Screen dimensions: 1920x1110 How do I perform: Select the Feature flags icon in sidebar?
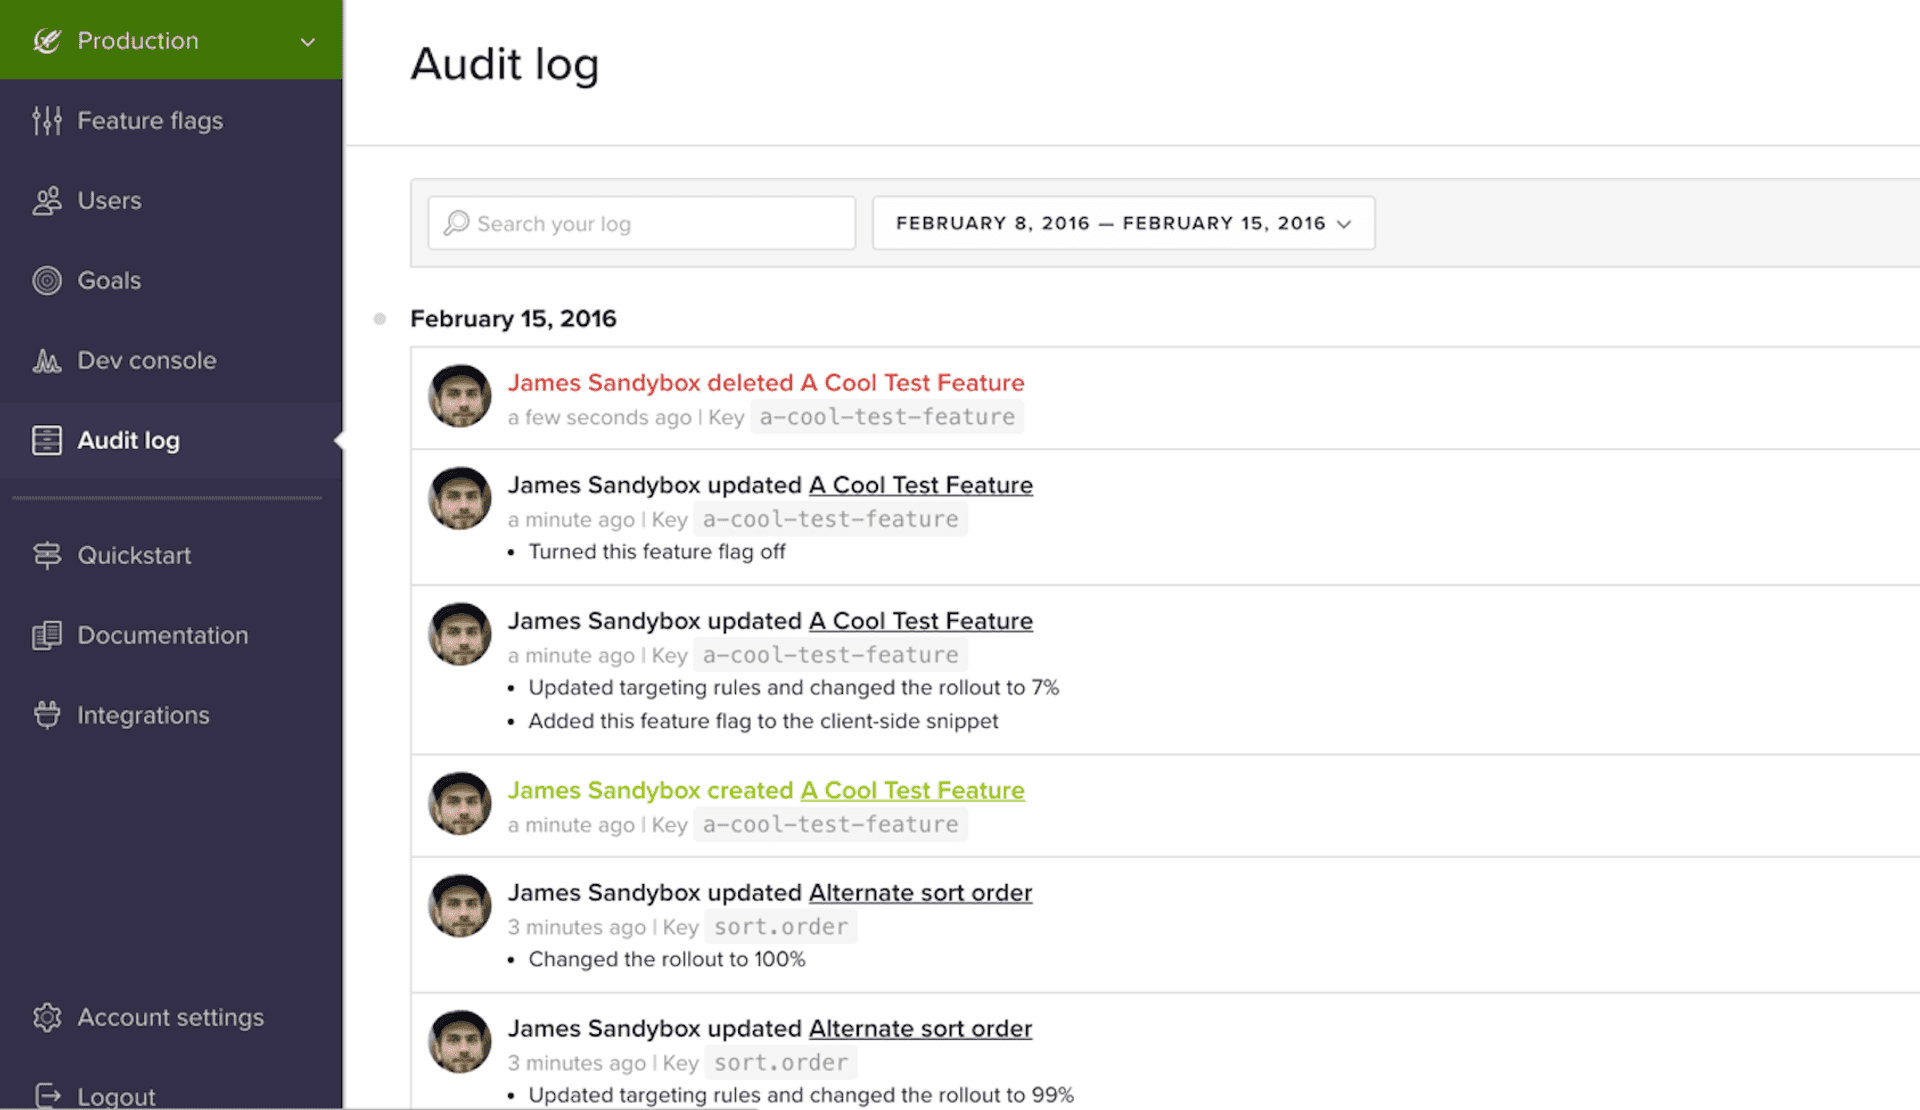pyautogui.click(x=46, y=120)
